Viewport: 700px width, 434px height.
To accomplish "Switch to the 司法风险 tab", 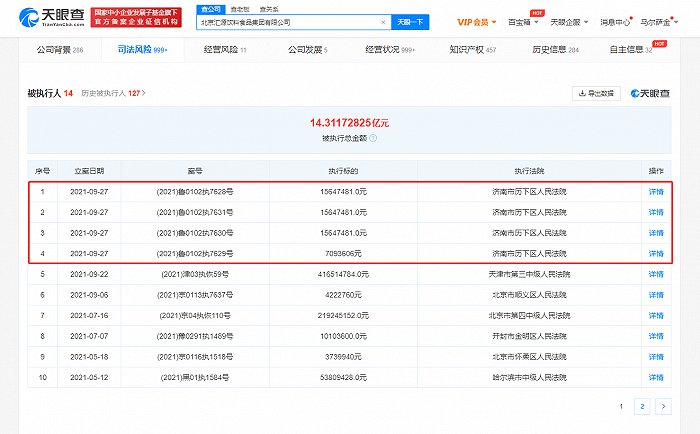I will 142,50.
